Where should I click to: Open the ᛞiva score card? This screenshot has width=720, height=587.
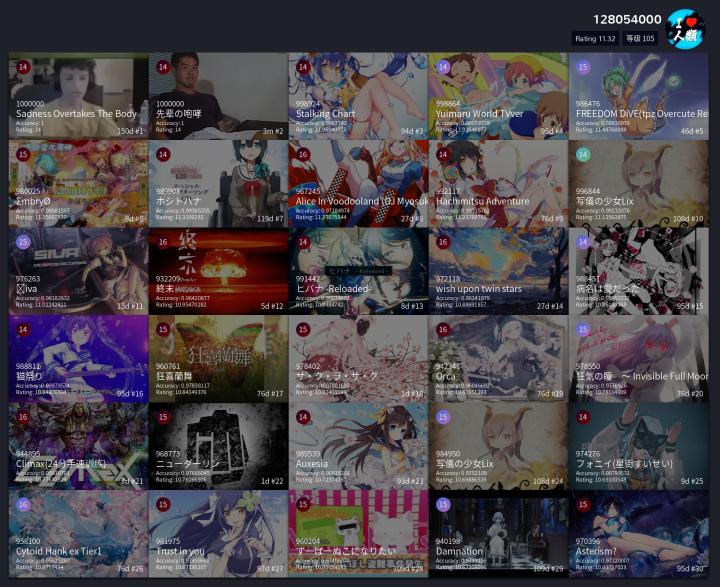[79, 271]
